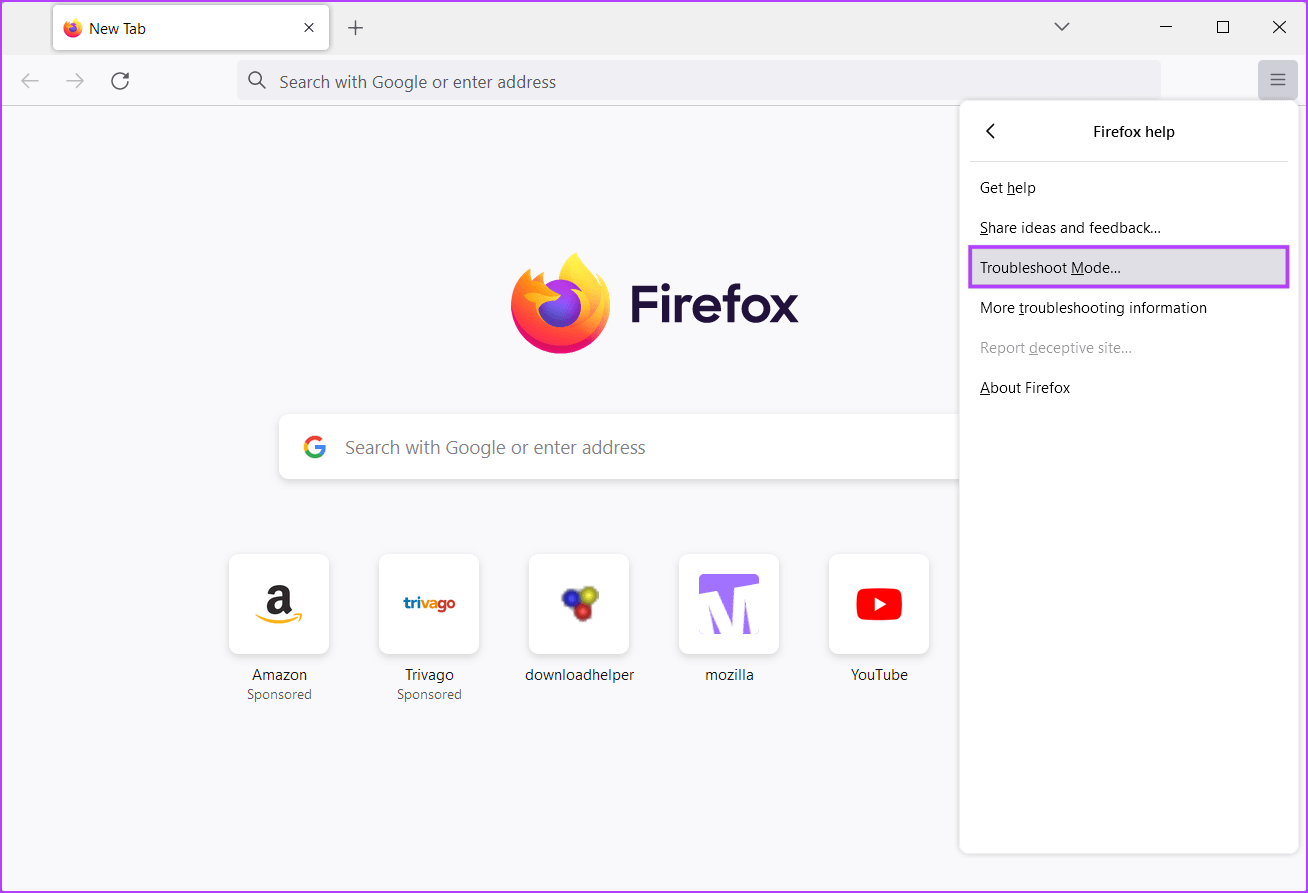
Task: Maximize the Firefox window
Action: click(1222, 28)
